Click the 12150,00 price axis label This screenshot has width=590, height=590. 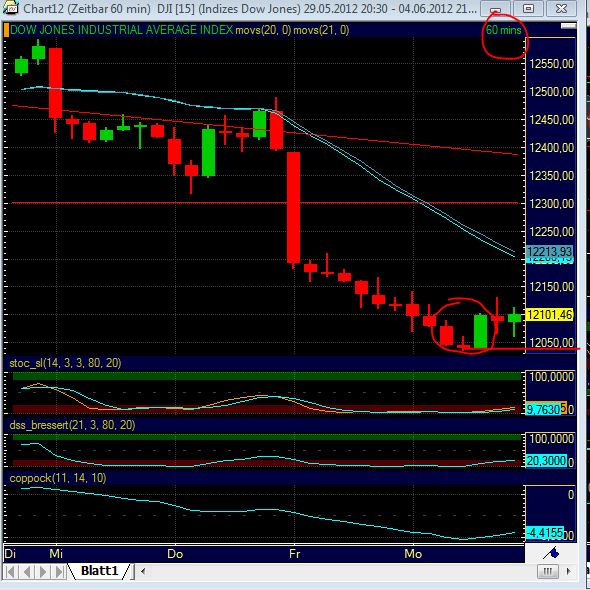coord(552,287)
